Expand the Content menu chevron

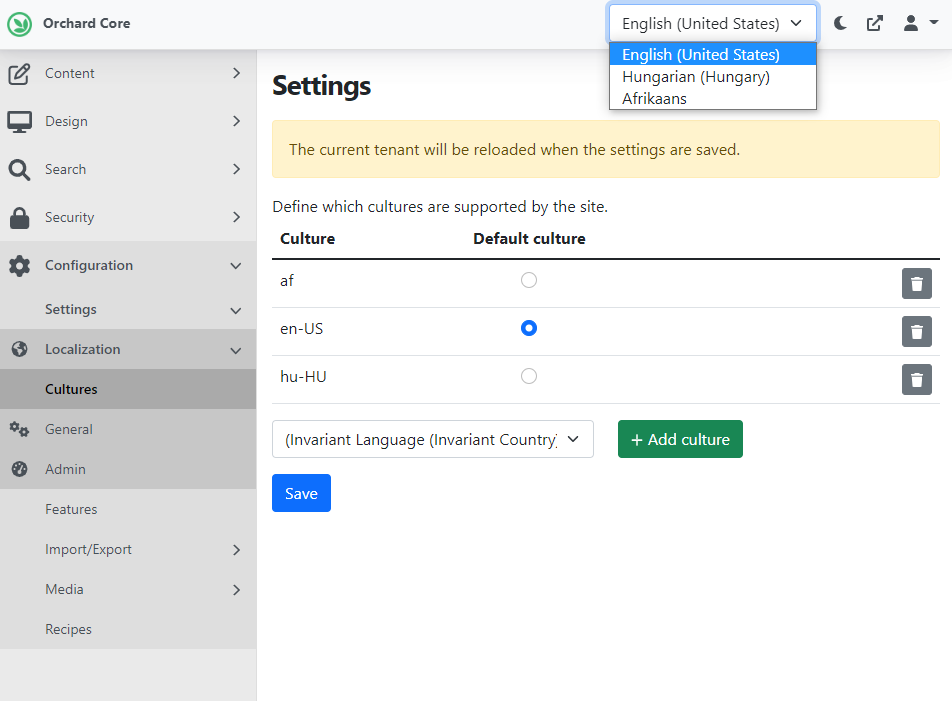[237, 73]
